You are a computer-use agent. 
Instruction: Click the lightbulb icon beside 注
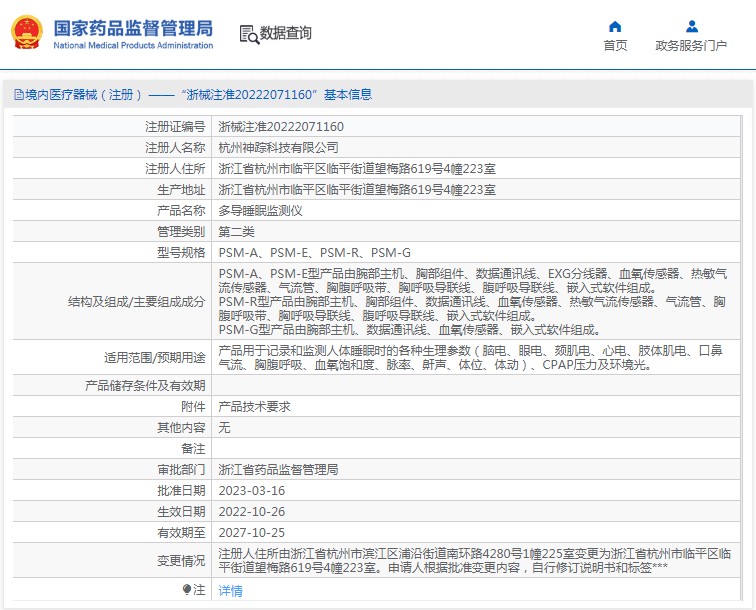pos(186,590)
